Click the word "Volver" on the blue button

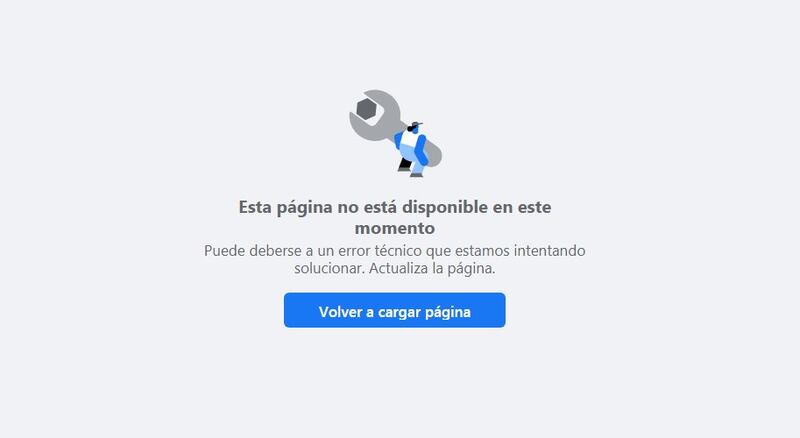tap(340, 312)
